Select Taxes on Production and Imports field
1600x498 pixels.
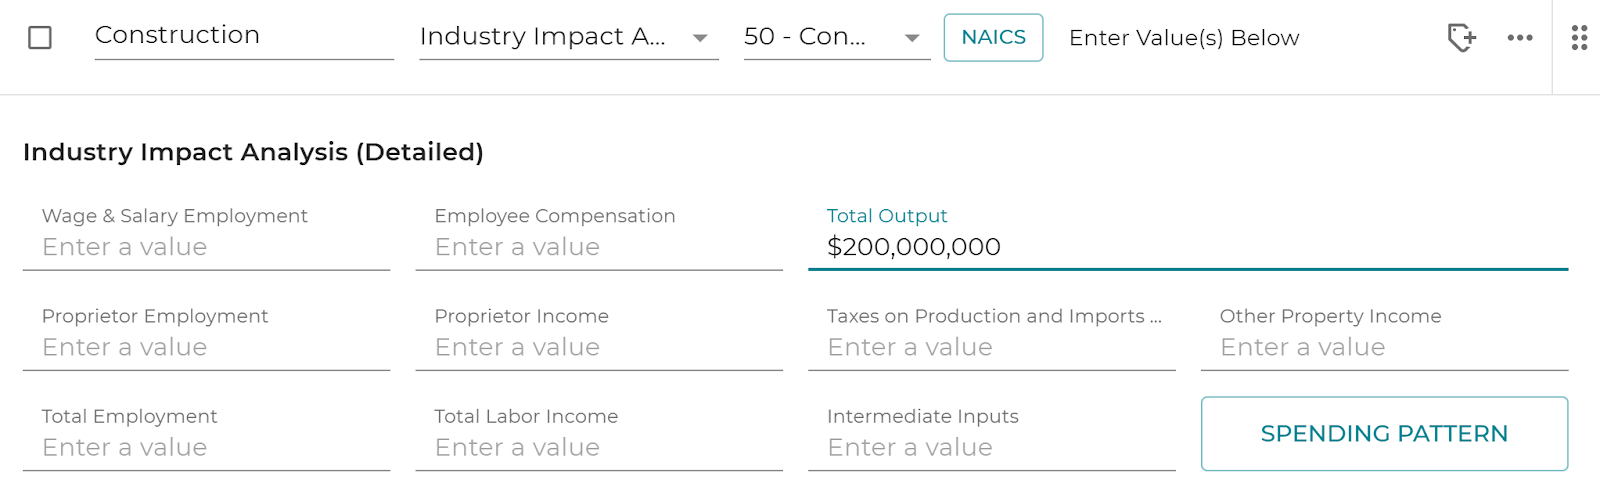click(x=992, y=336)
